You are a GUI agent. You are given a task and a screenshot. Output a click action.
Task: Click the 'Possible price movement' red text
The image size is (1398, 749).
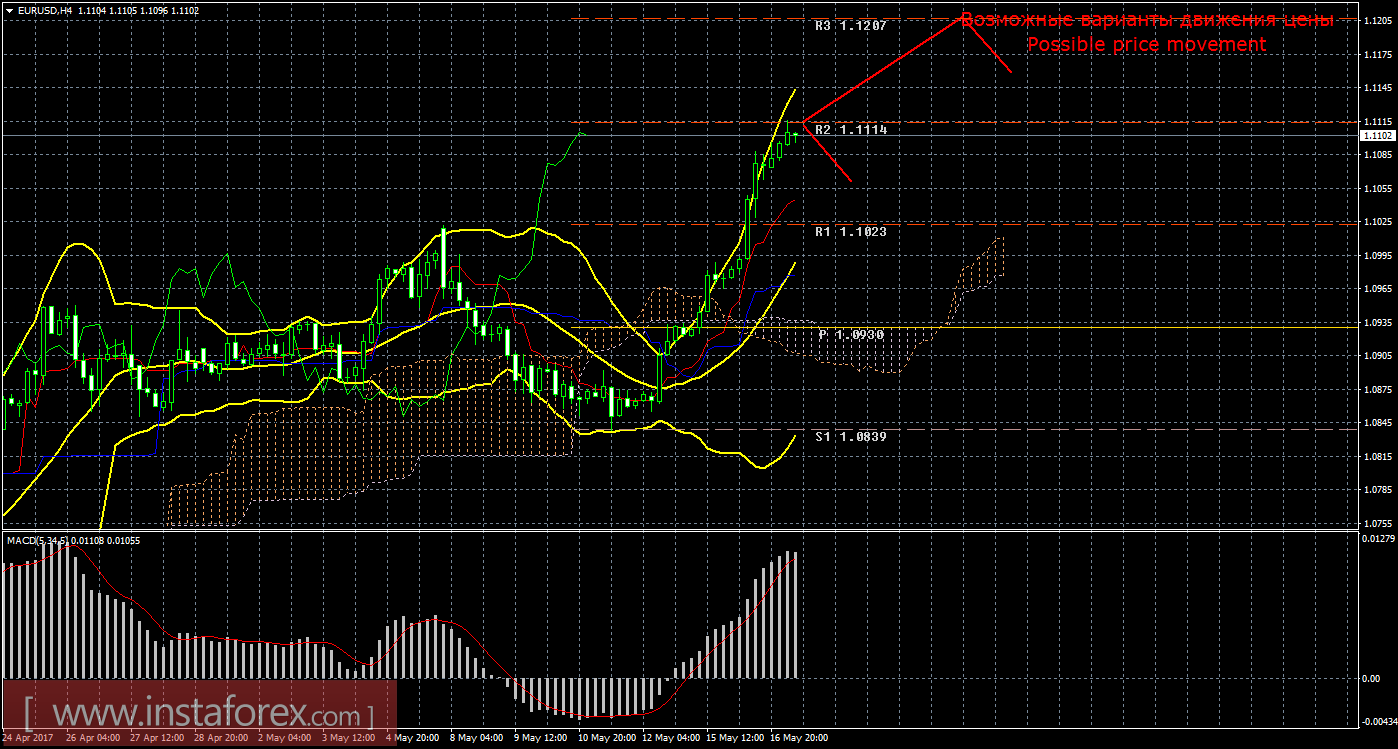point(1146,45)
